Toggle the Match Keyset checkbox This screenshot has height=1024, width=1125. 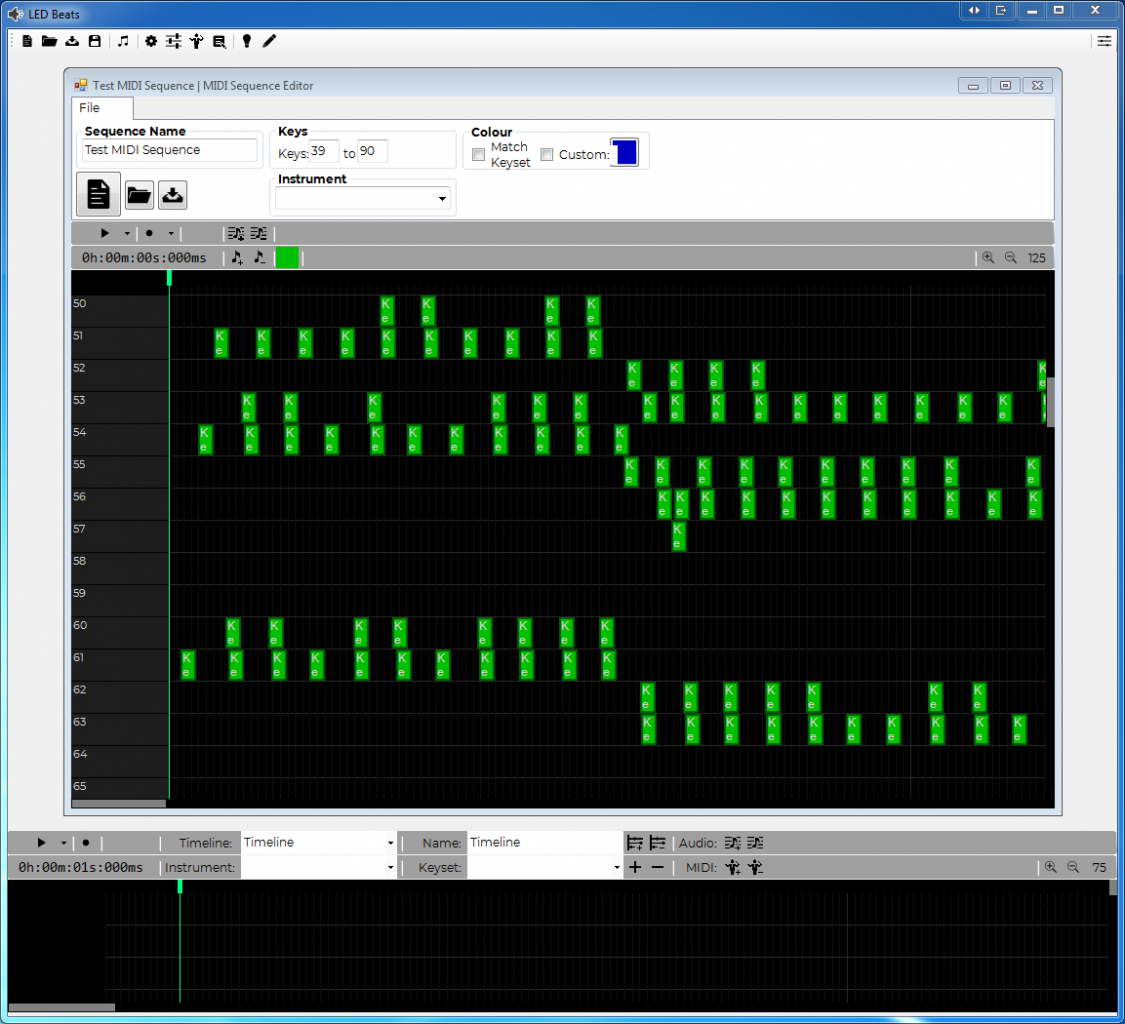(479, 154)
